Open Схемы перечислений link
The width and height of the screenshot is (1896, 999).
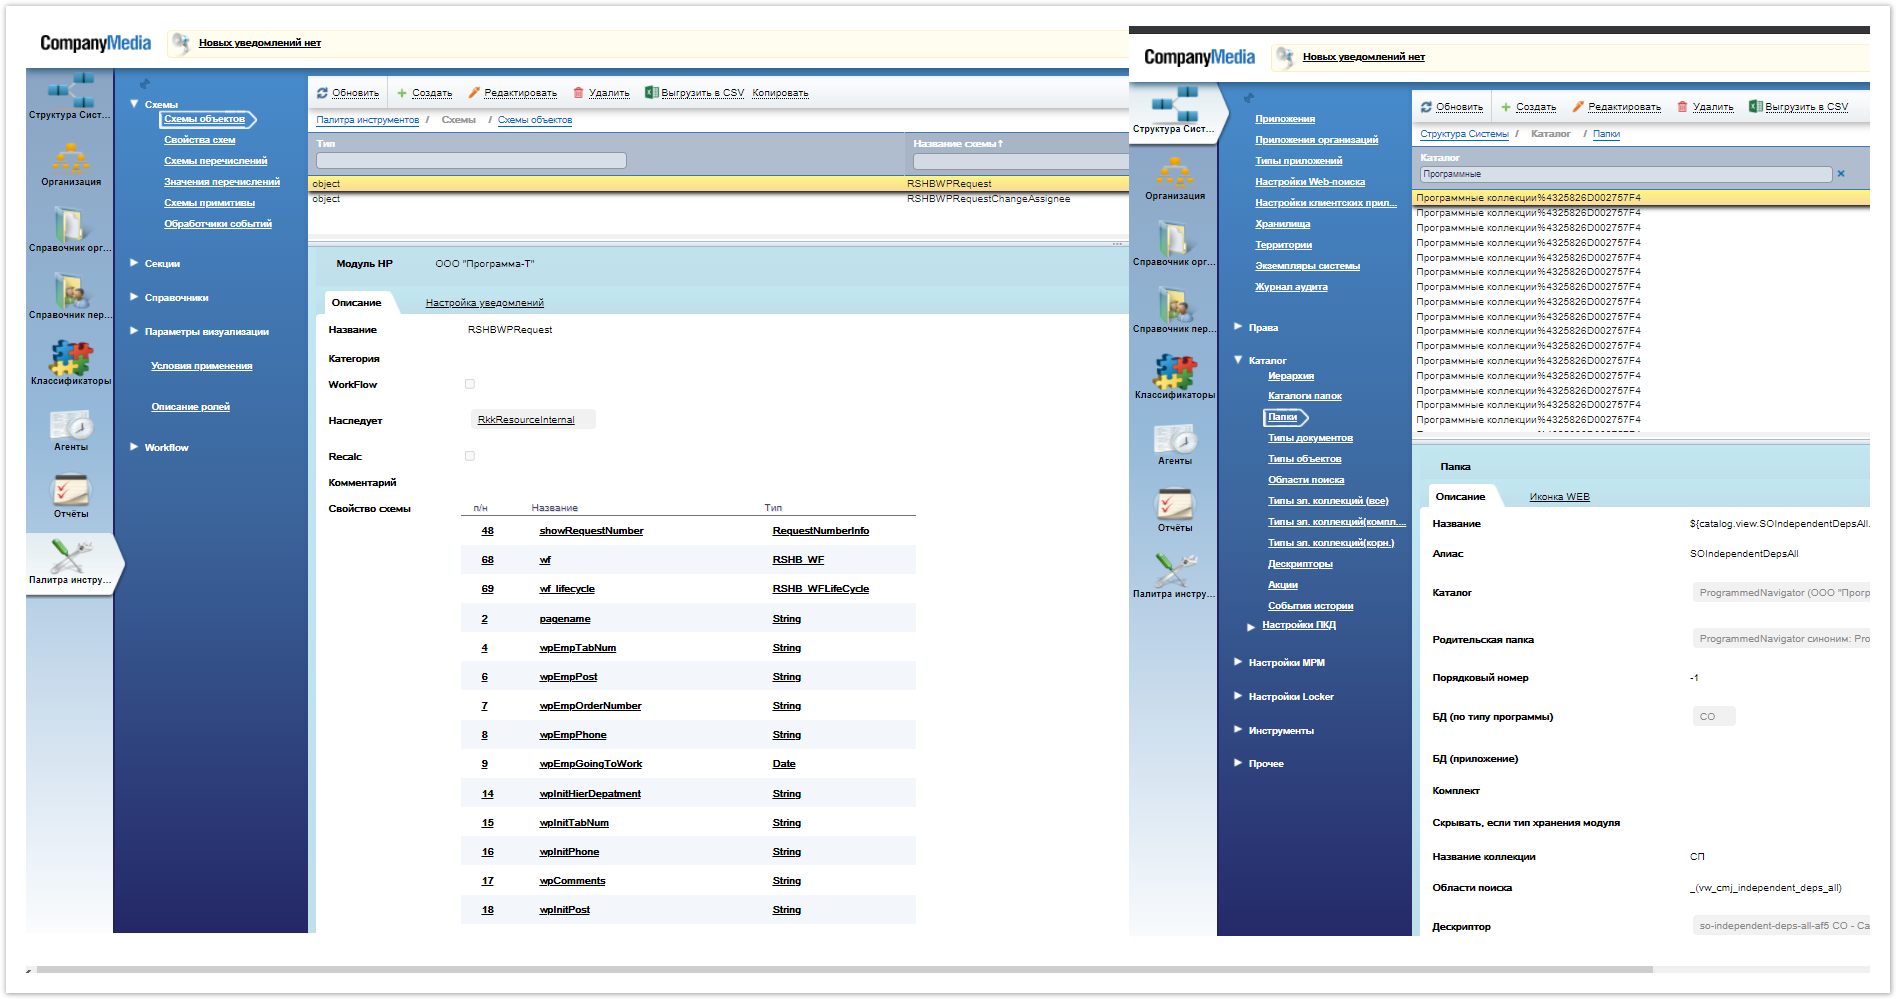(x=216, y=161)
